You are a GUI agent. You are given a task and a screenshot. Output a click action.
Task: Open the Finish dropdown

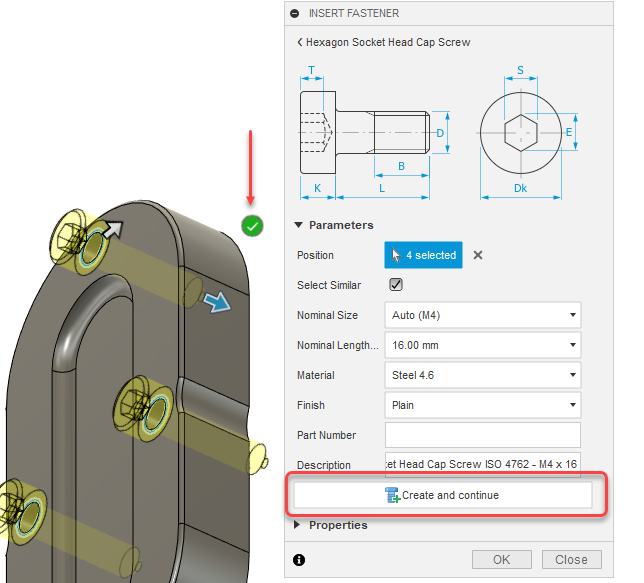click(483, 405)
